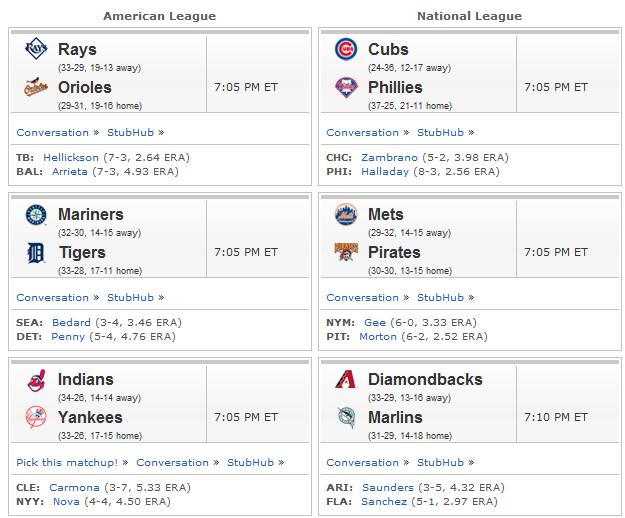Click the Pittsburgh Pirates logo

[346, 252]
